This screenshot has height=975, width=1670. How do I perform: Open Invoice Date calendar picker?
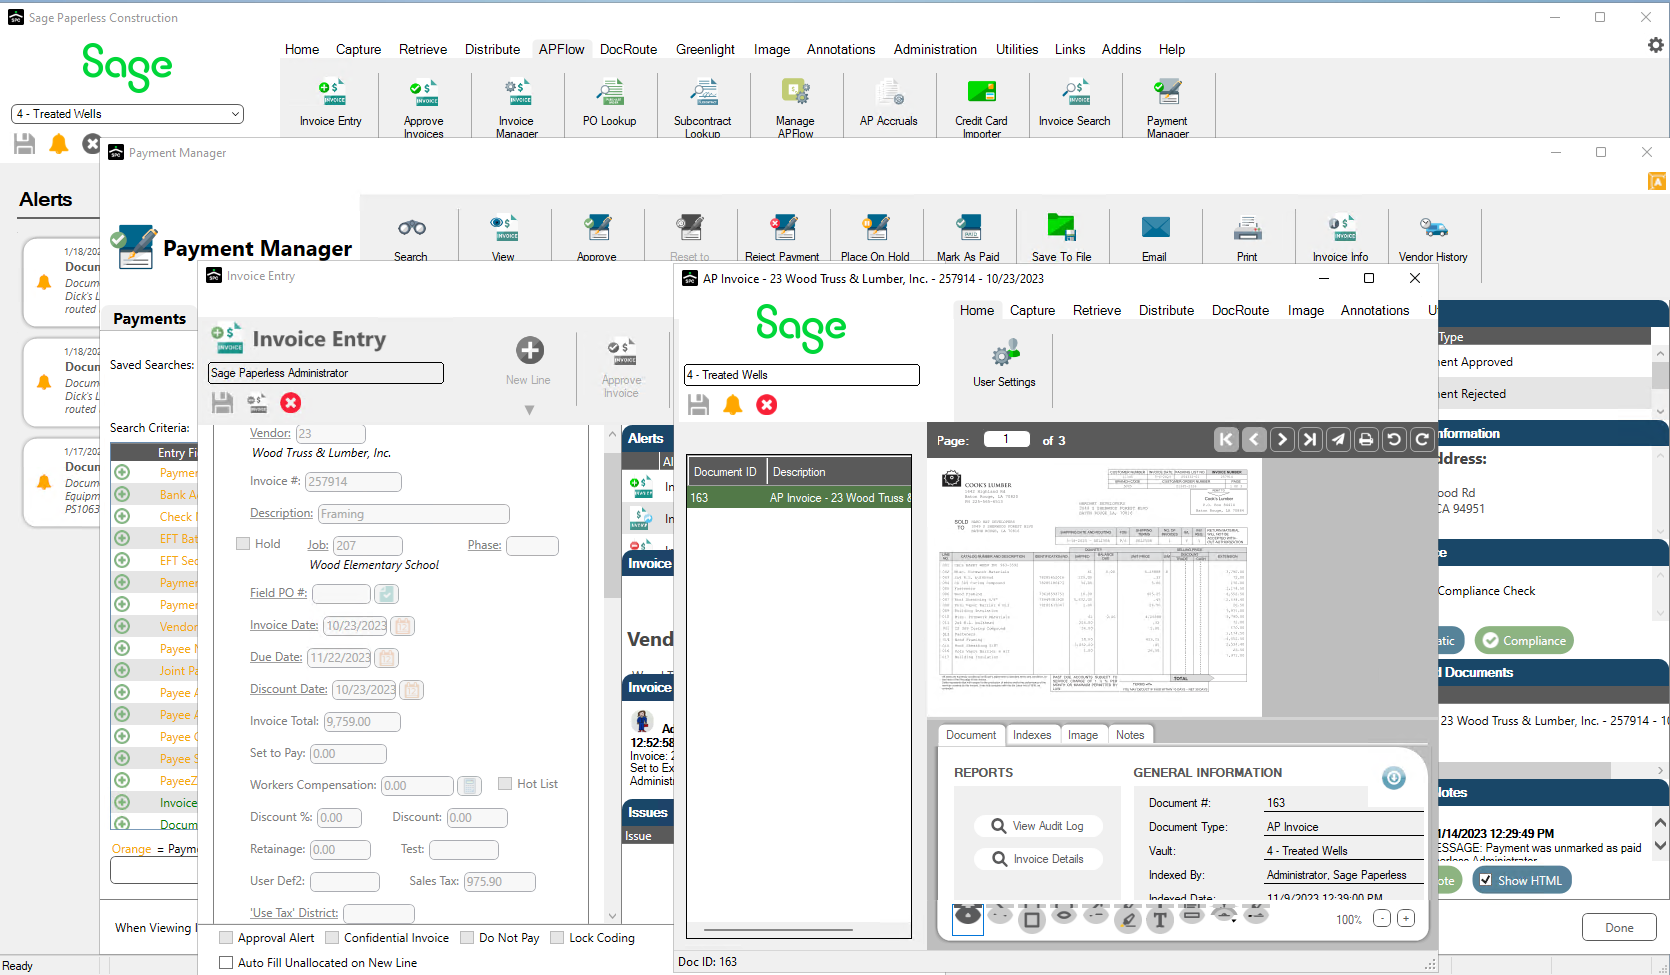(402, 626)
